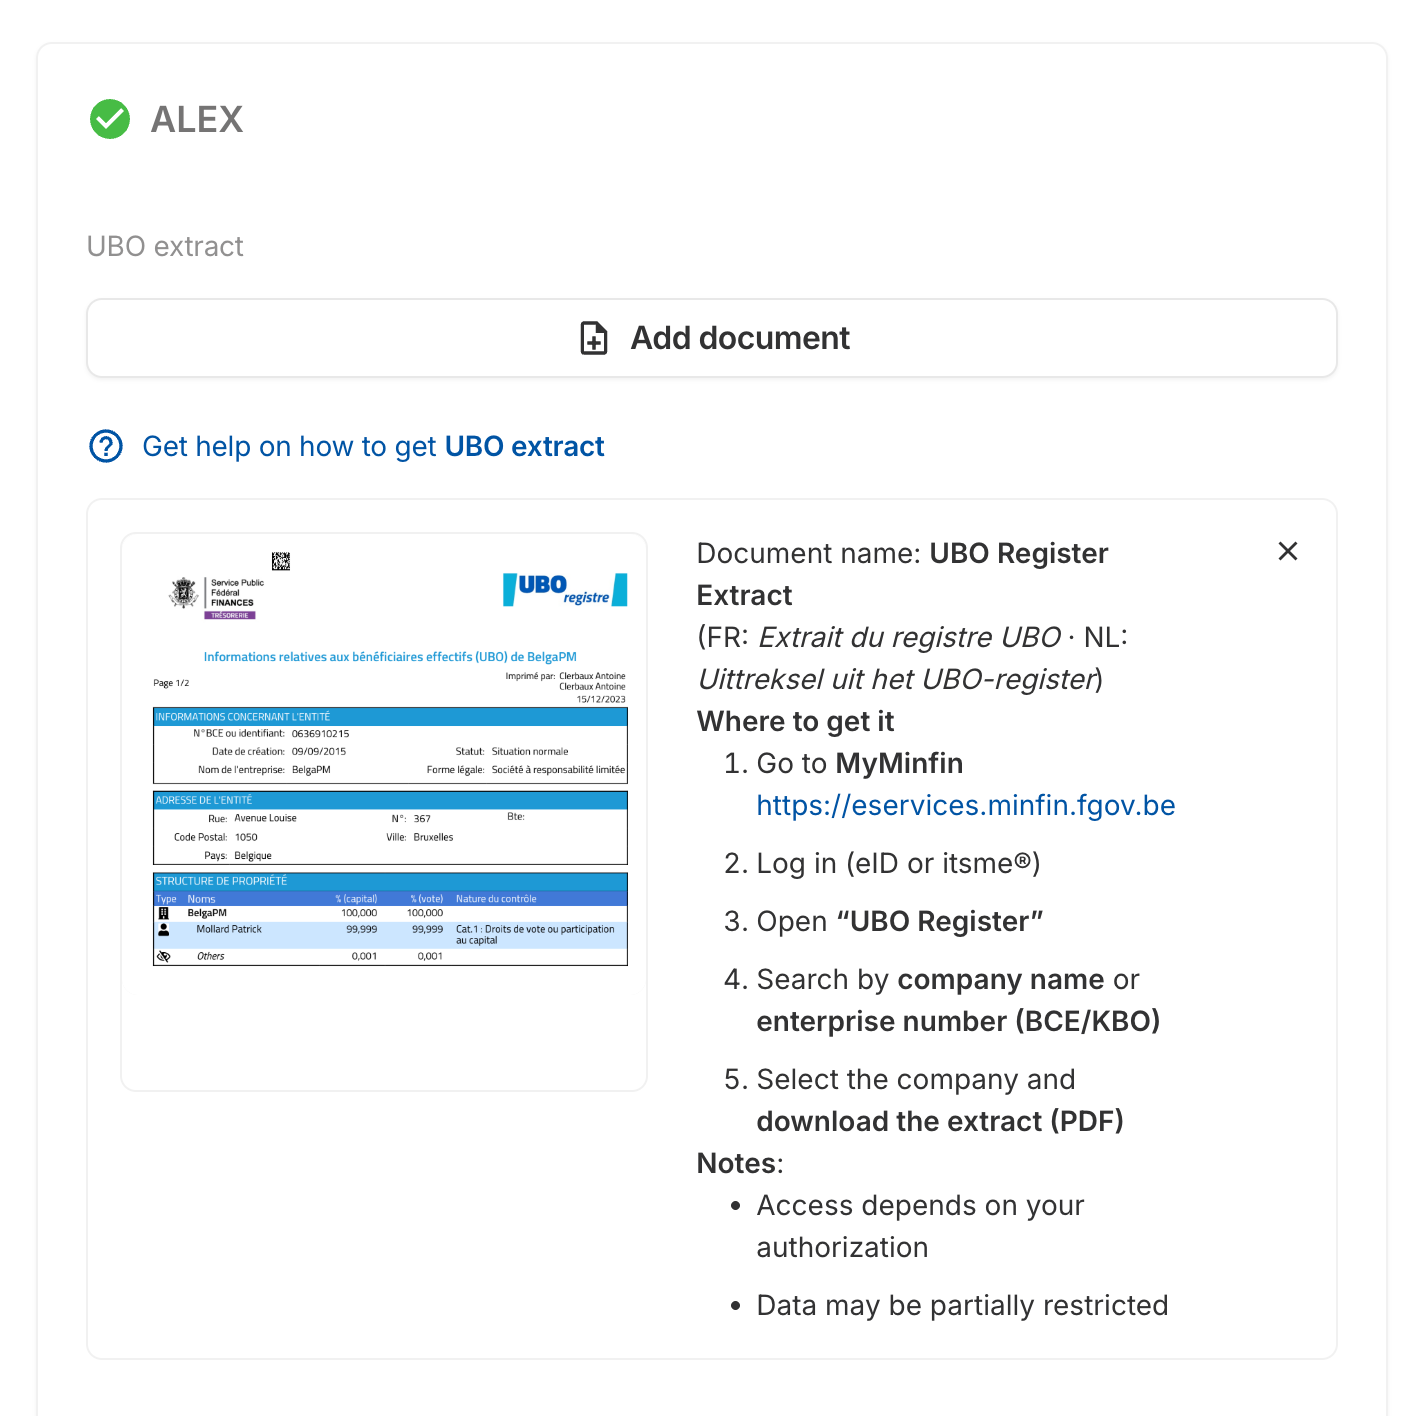1416x1416 pixels.
Task: Click the document-plus icon in Add document
Action: click(594, 338)
